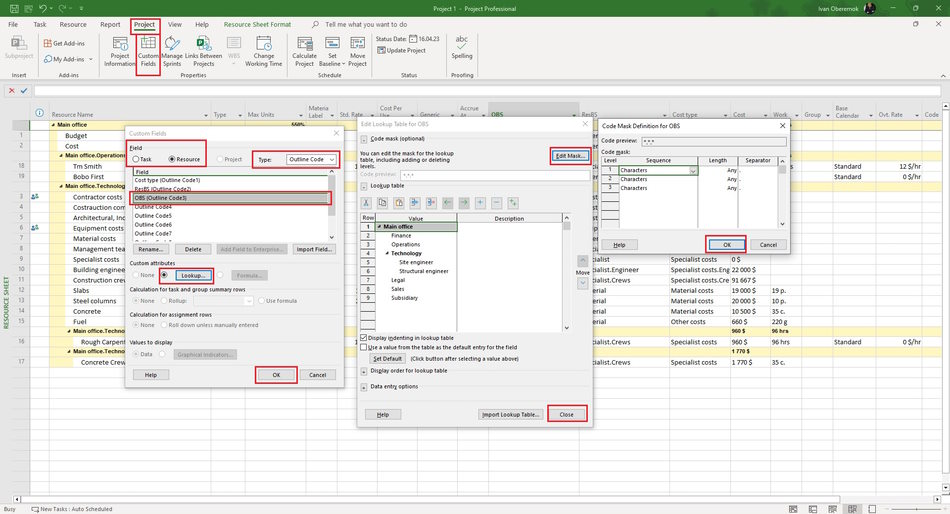Open the Sequence Characters dropdown for level 1
950x514 pixels.
tap(693, 171)
